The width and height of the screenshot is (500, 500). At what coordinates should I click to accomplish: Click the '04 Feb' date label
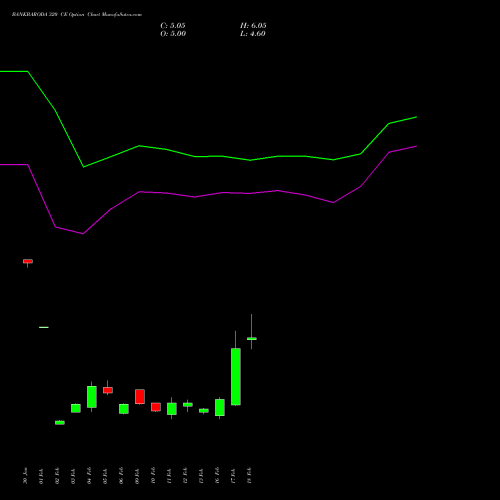click(x=89, y=476)
